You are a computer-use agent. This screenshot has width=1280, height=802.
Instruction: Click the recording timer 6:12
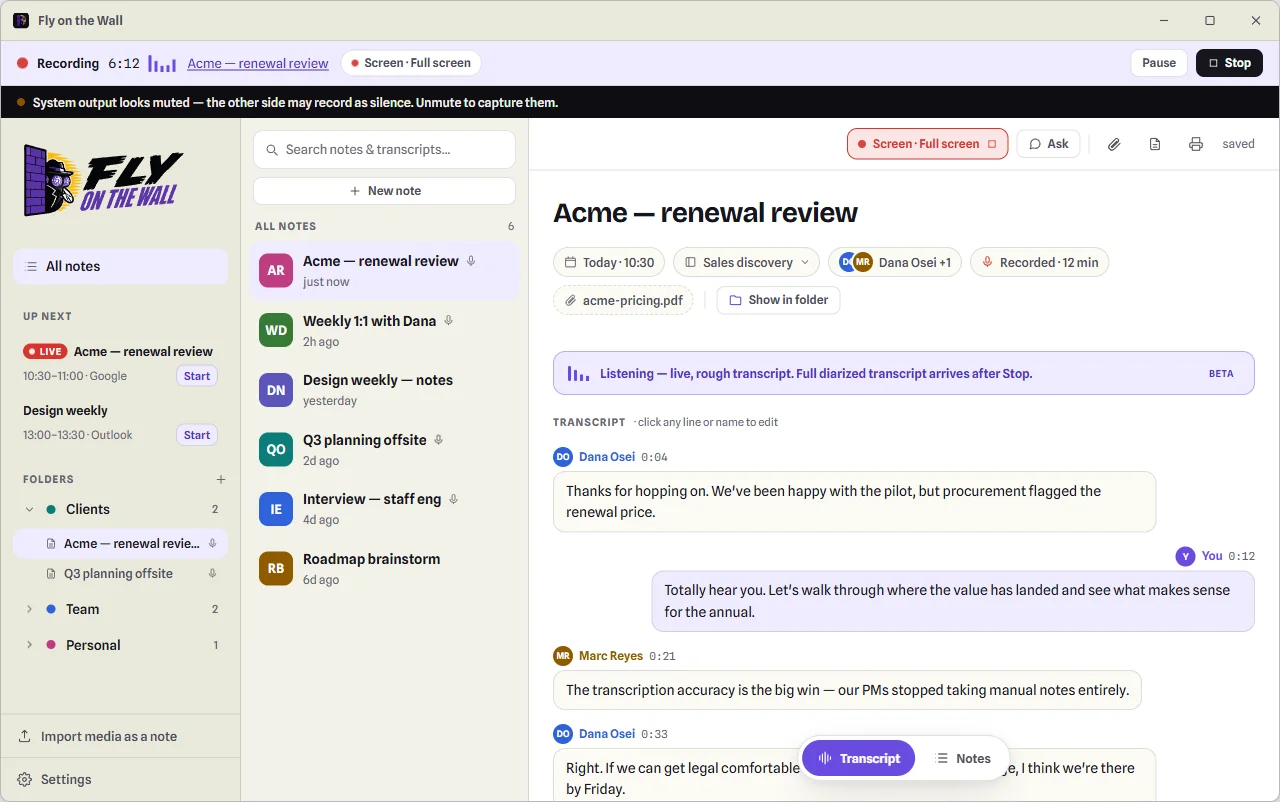pos(124,63)
